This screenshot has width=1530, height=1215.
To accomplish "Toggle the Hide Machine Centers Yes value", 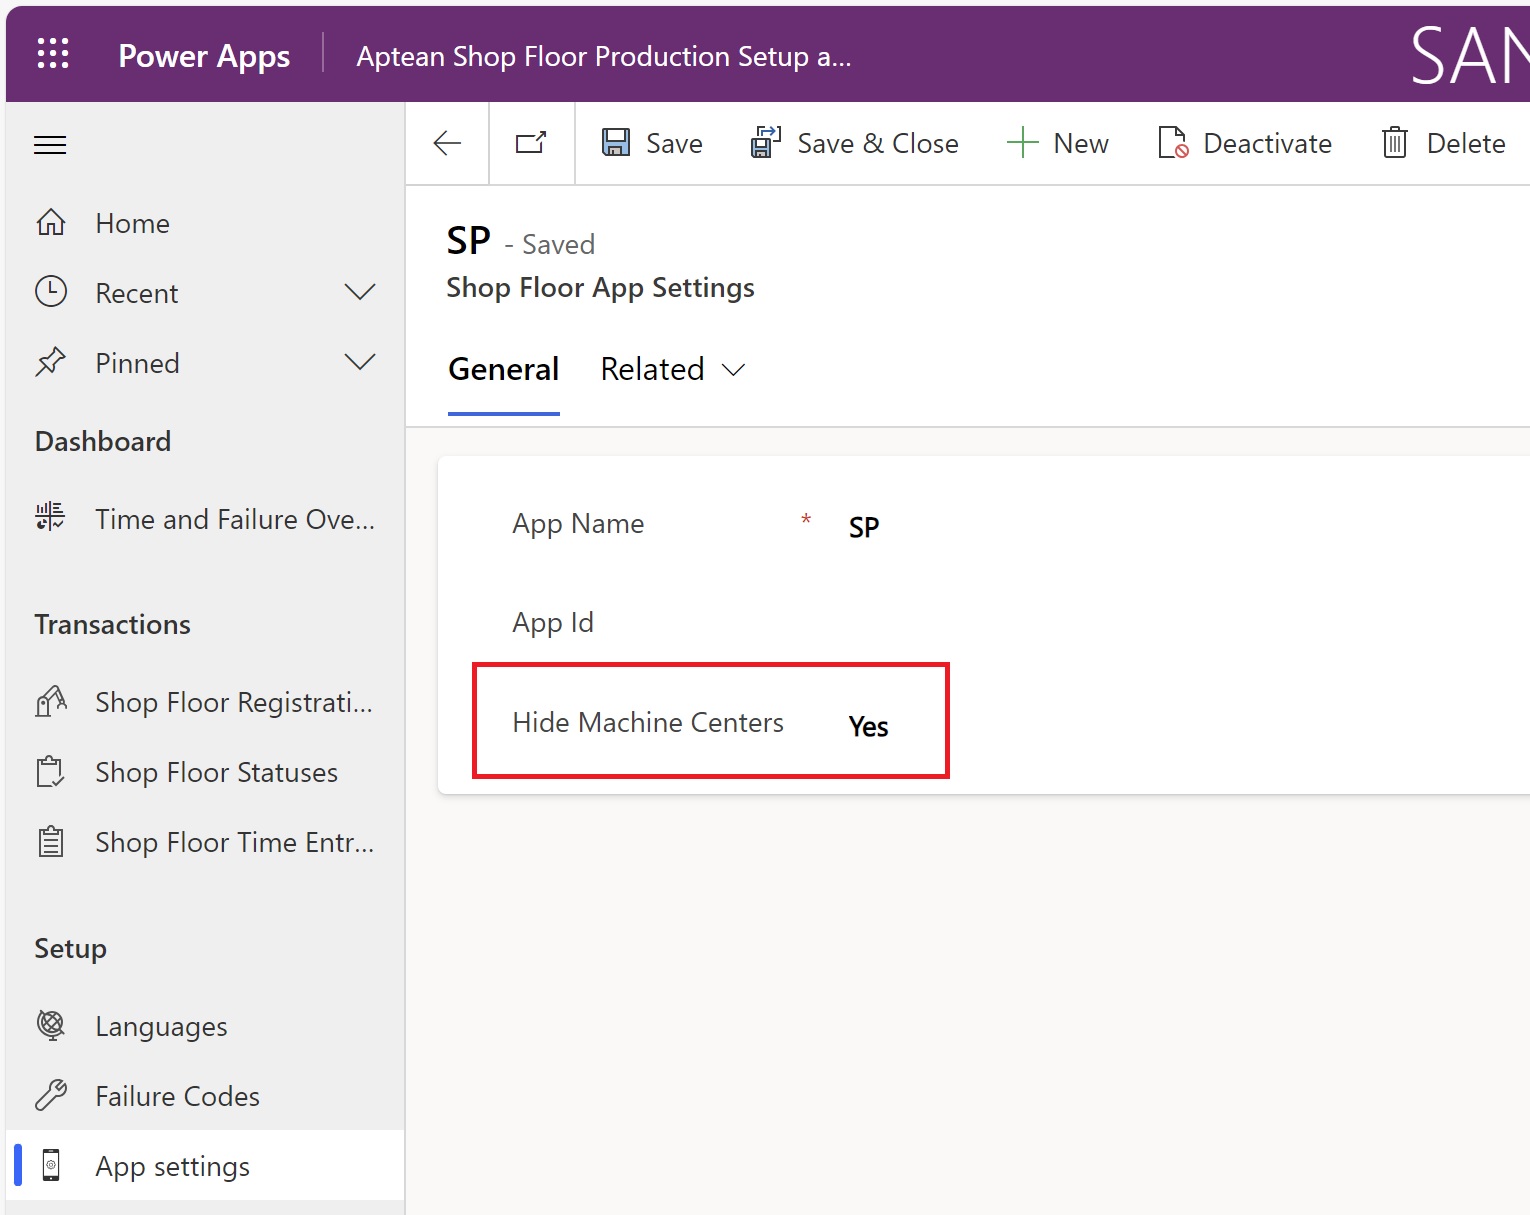I will pos(868,726).
